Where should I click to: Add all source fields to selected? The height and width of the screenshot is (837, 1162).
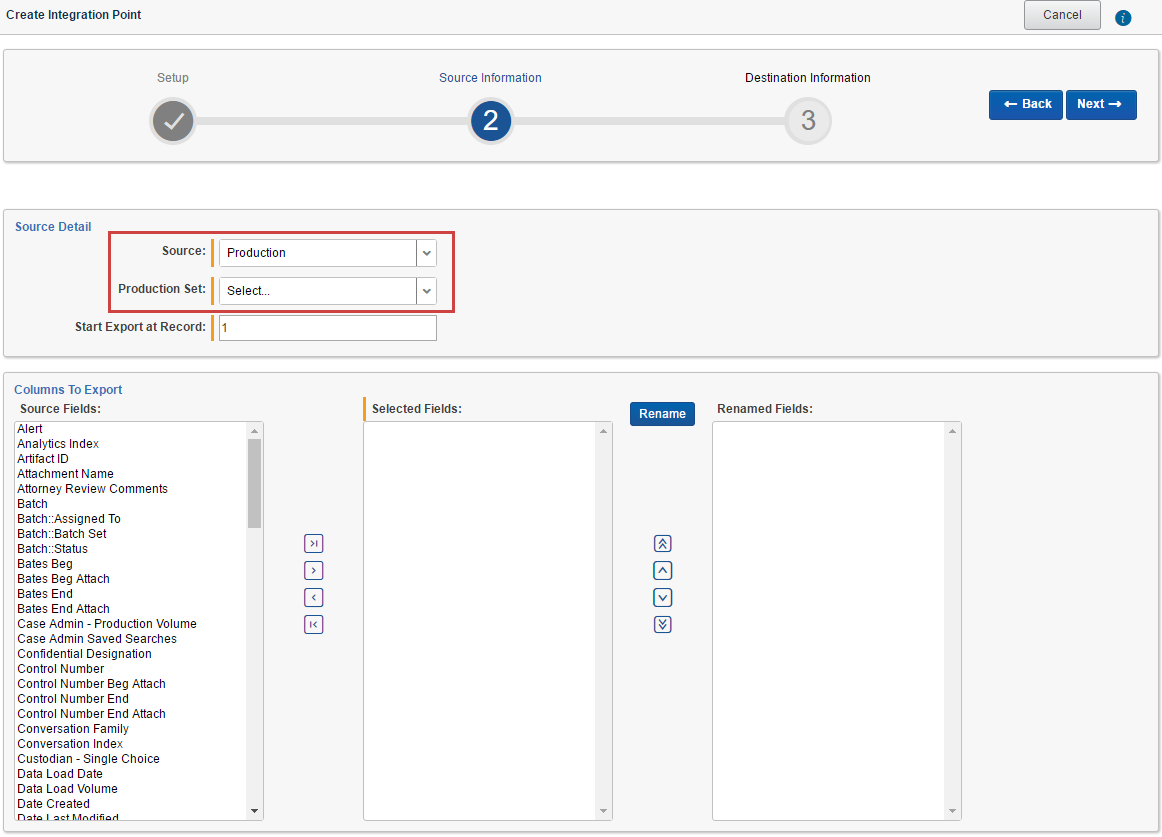[313, 543]
